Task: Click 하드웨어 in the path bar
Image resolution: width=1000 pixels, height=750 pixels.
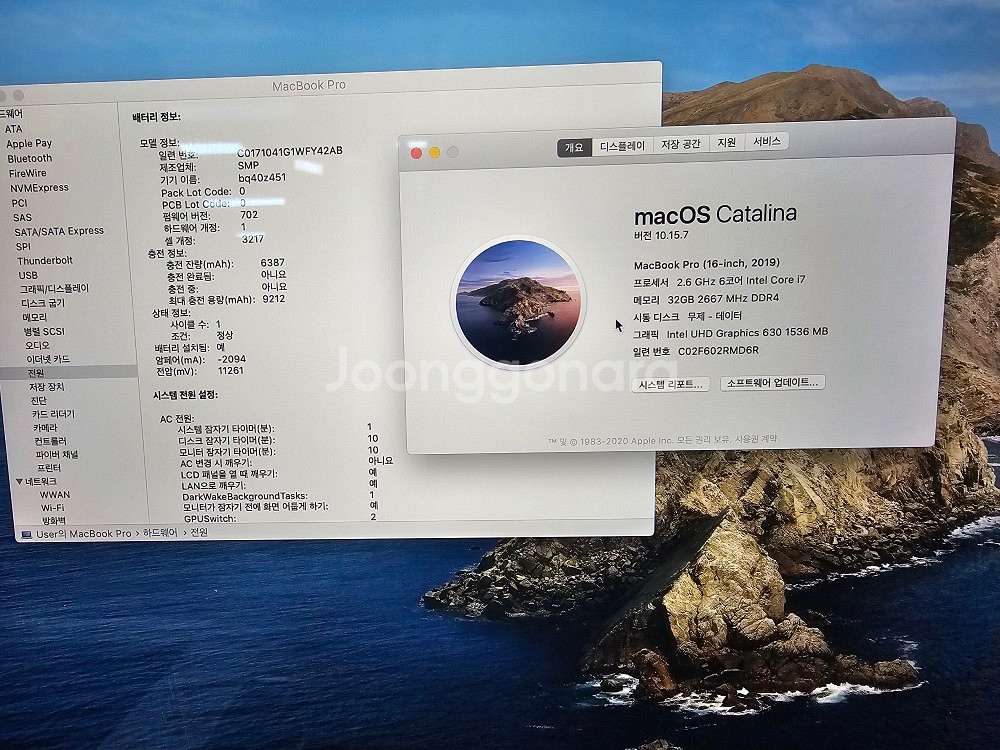Action: coord(160,533)
